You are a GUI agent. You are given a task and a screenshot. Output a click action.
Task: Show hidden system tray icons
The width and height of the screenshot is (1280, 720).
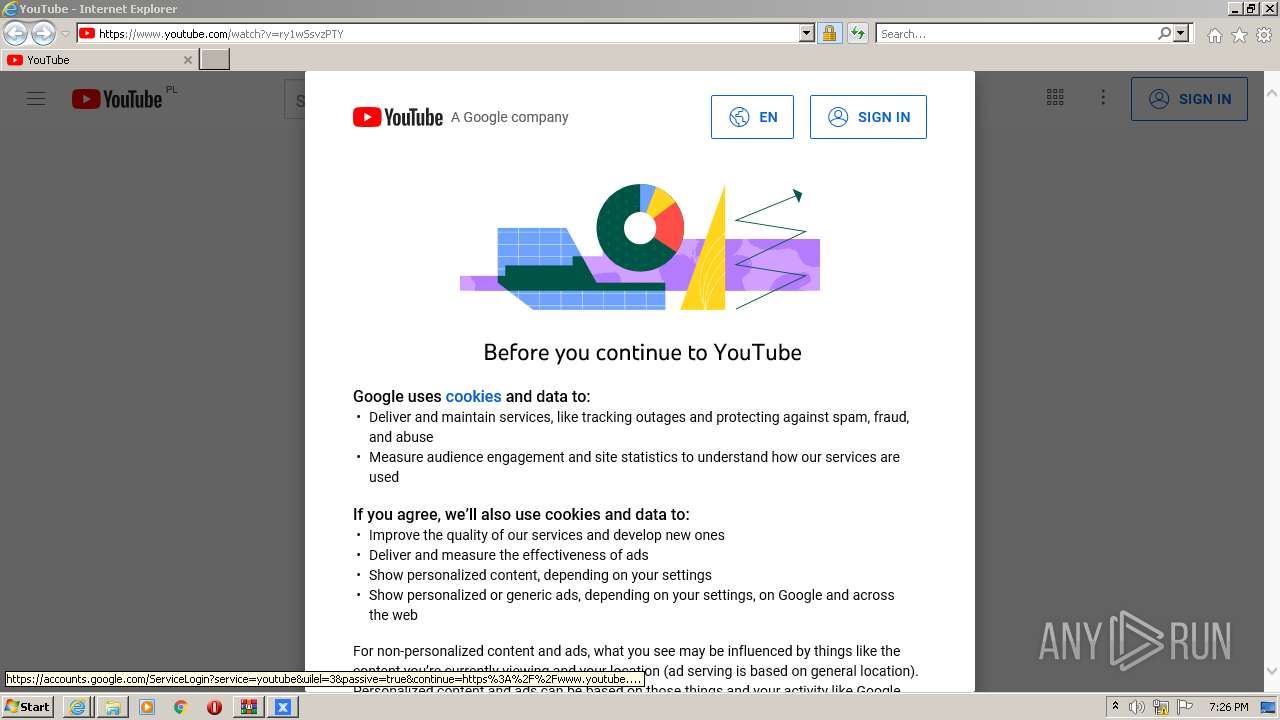click(1115, 707)
